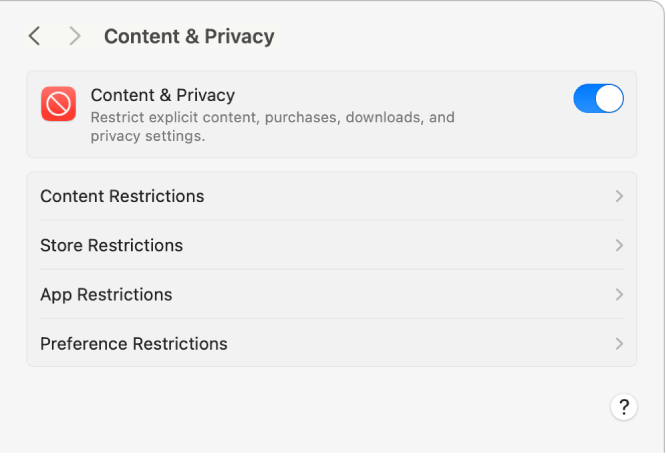Choose the Preference Restrictions label

[x=134, y=344]
